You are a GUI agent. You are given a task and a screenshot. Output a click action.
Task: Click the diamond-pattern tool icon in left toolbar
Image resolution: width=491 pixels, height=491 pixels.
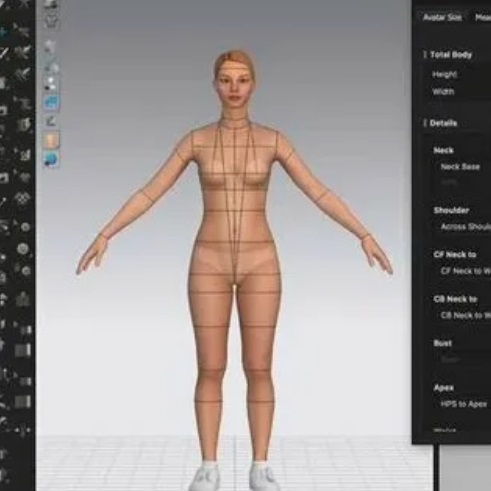click(23, 199)
